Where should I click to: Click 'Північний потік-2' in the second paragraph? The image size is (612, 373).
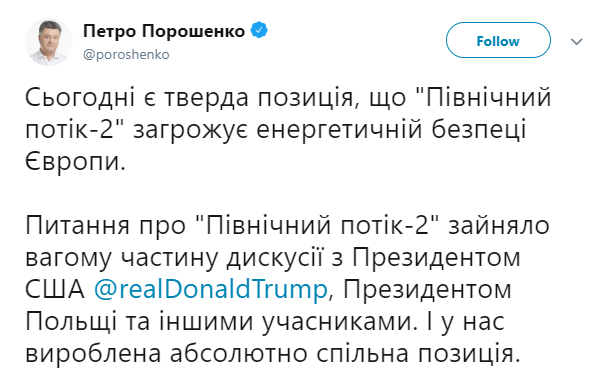pos(317,226)
